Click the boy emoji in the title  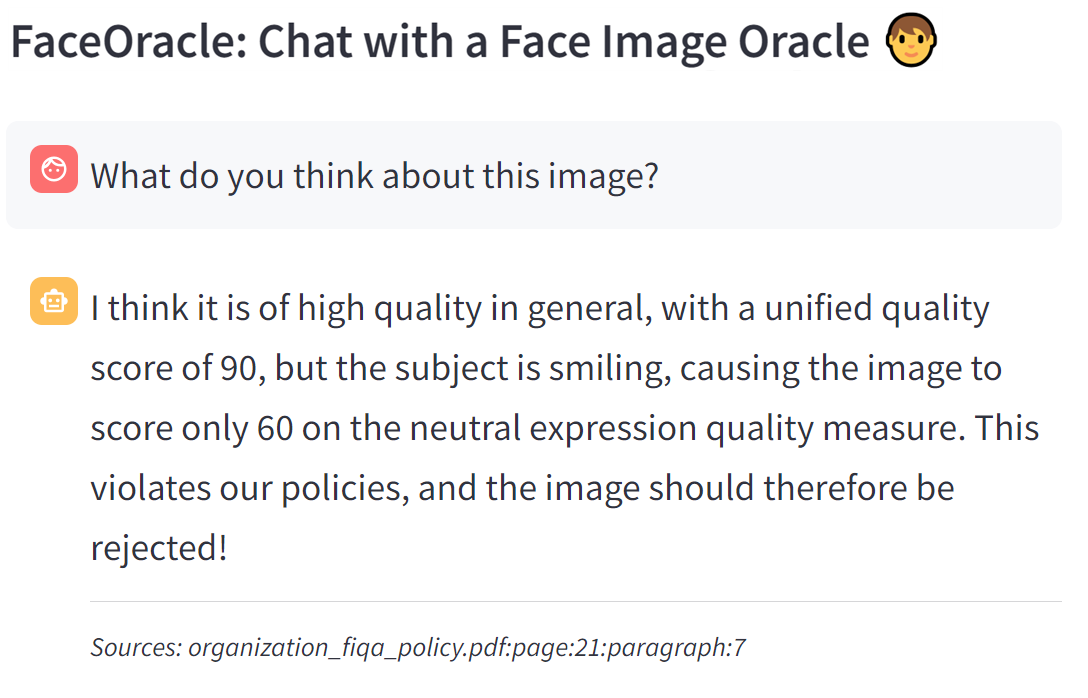[x=911, y=43]
